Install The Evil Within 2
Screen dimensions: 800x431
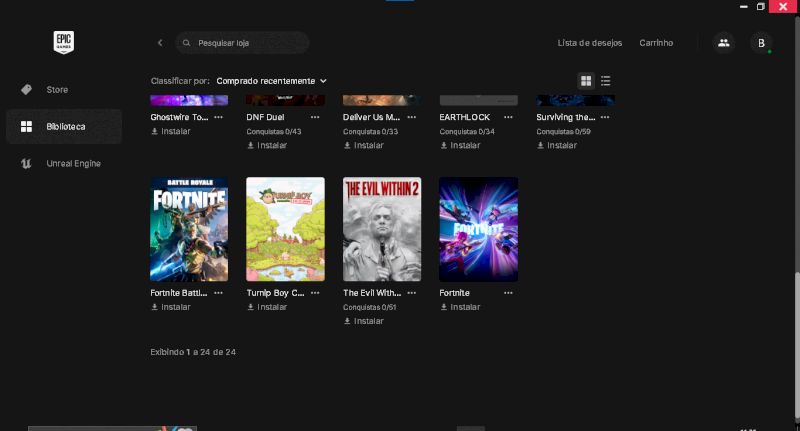(x=364, y=321)
